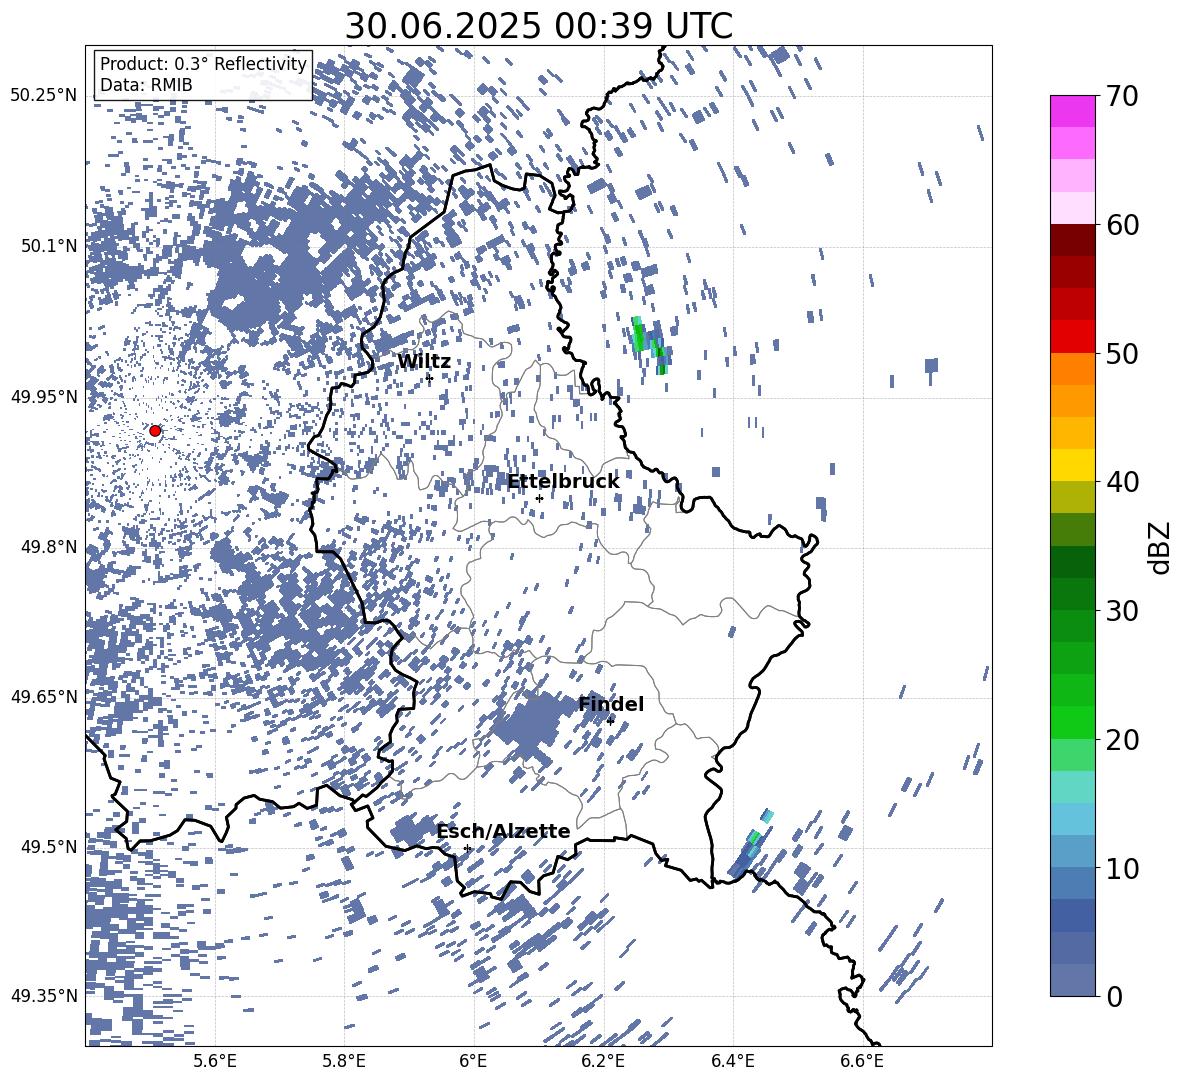This screenshot has height=1081, width=1184.
Task: Click the 6.4°E longitude label
Action: click(732, 1061)
